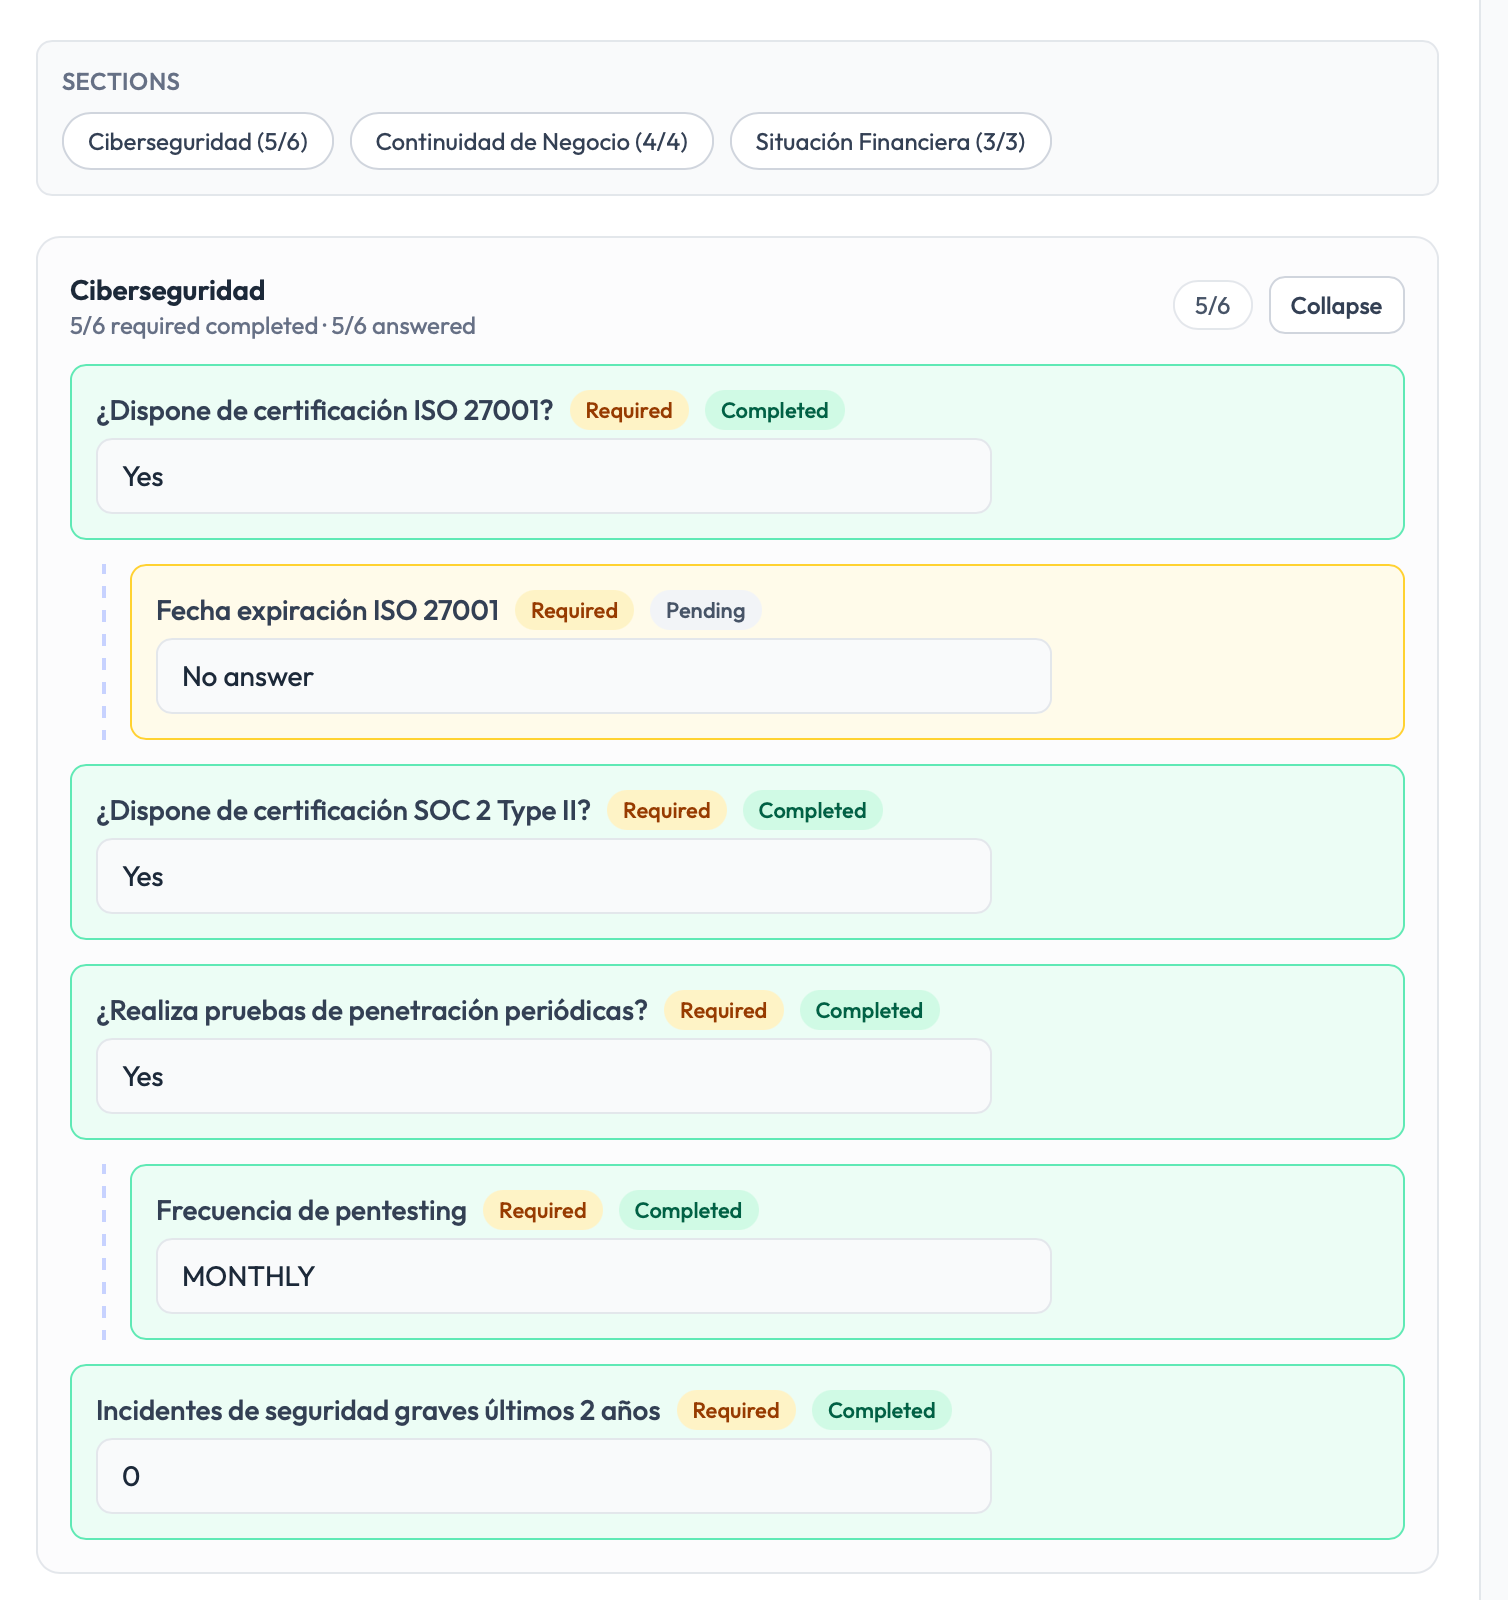
Task: Click the ISO 27001 certification answer field
Action: click(544, 476)
